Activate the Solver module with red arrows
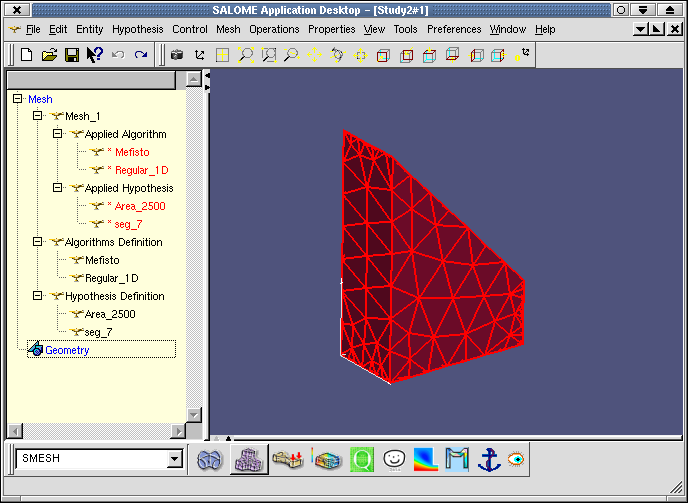The width and height of the screenshot is (688, 503). point(288,460)
